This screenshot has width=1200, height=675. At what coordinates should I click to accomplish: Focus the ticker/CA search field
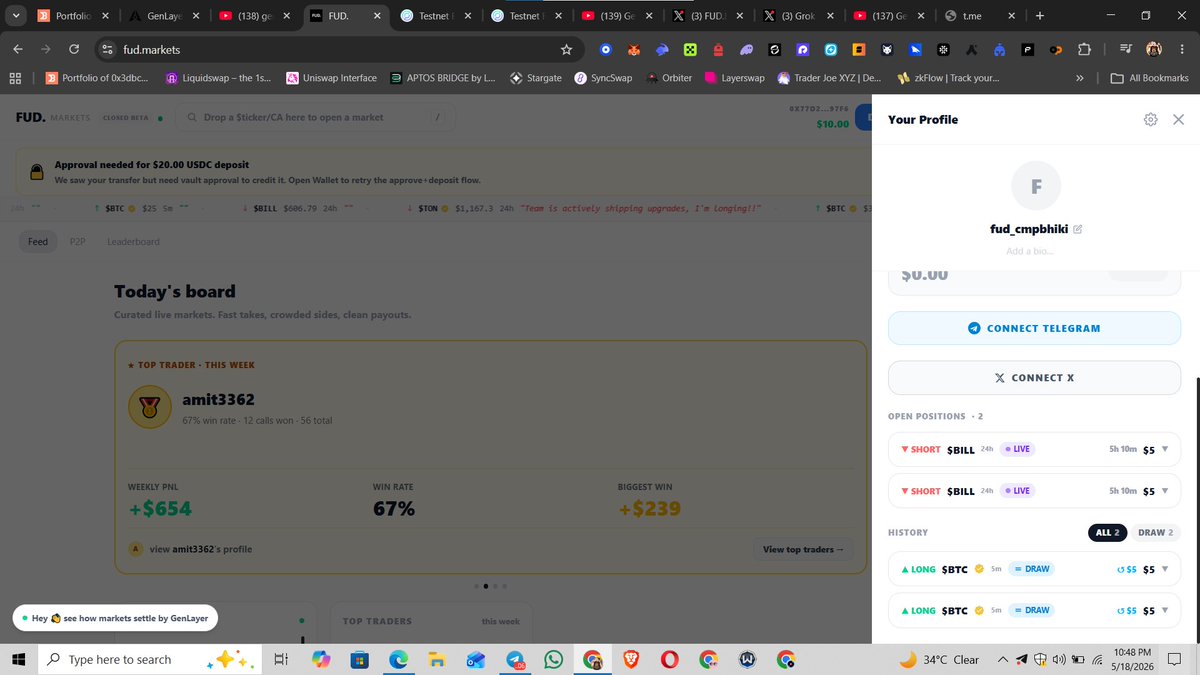click(x=314, y=117)
